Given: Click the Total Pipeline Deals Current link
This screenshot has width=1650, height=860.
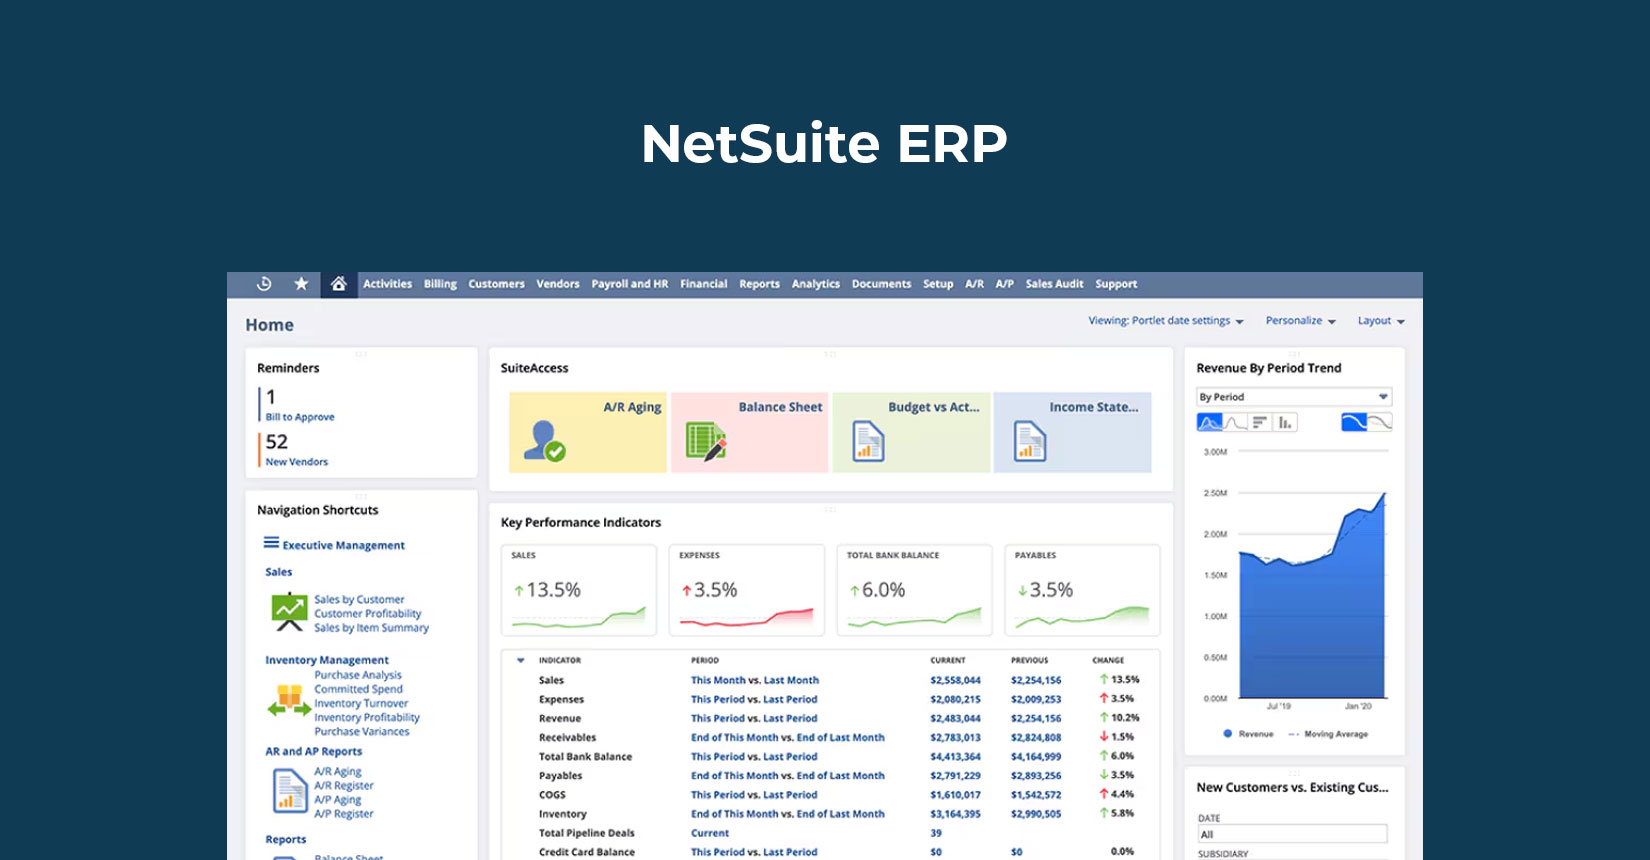Looking at the screenshot, I should [710, 833].
